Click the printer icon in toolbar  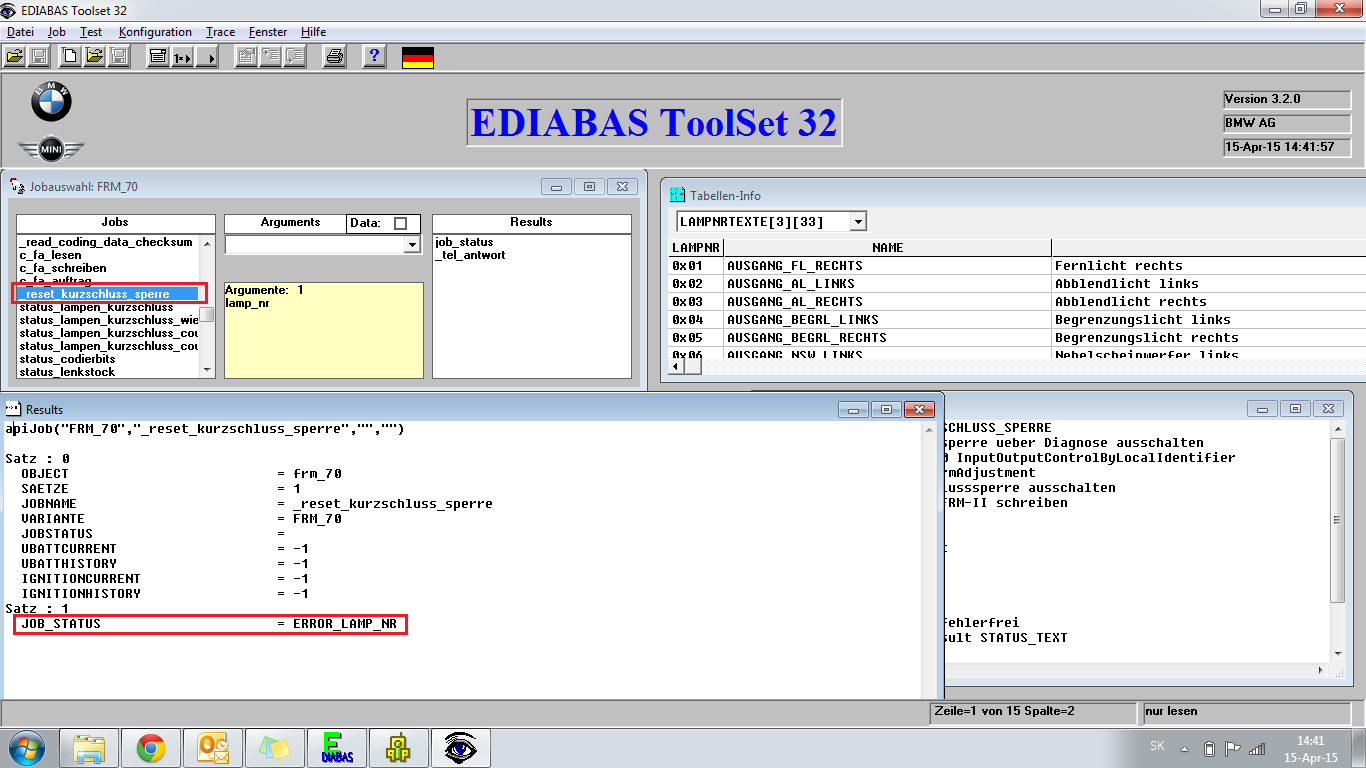coord(334,57)
